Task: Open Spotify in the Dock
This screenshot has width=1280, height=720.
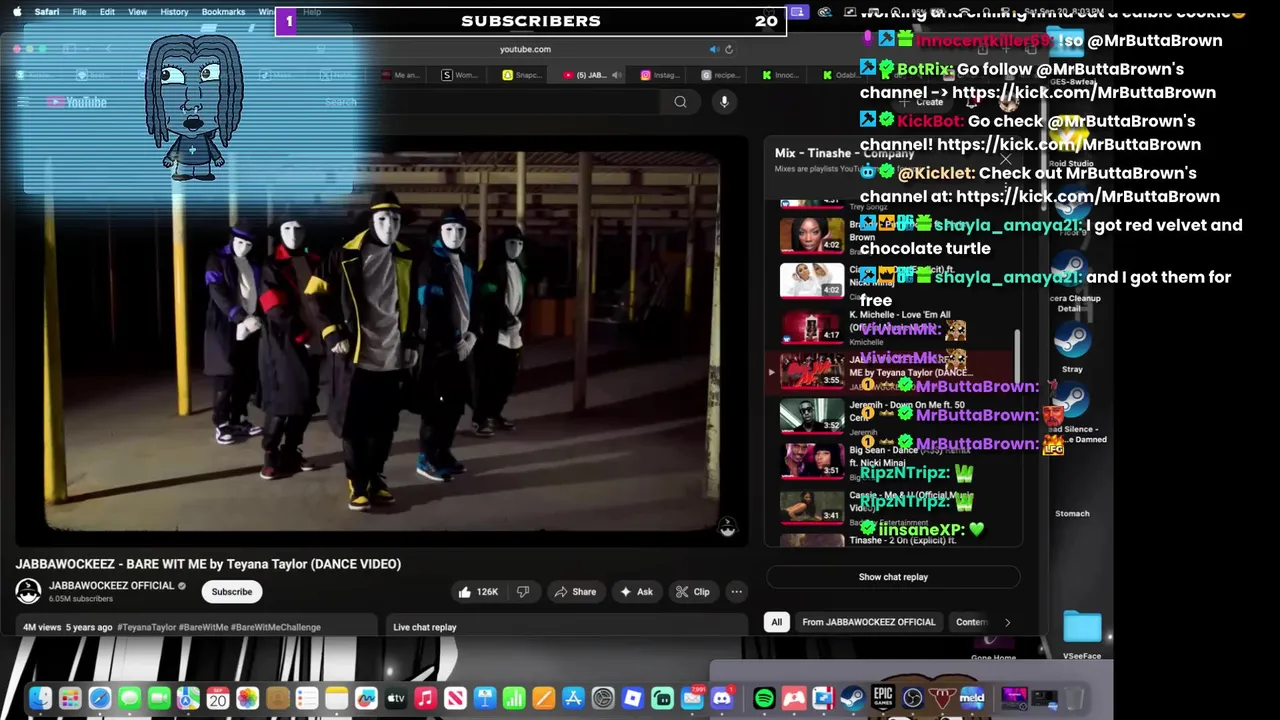Action: coord(764,698)
